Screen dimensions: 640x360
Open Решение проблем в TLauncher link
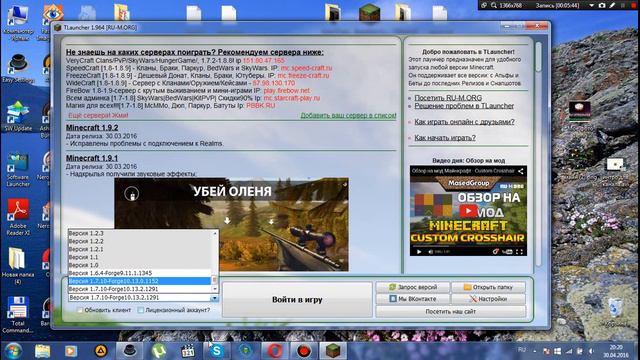pyautogui.click(x=464, y=106)
